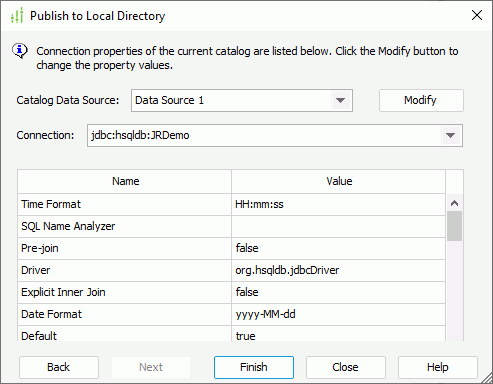Viewport: 493px width, 384px height.
Task: Click the Modify button
Action: click(421, 100)
